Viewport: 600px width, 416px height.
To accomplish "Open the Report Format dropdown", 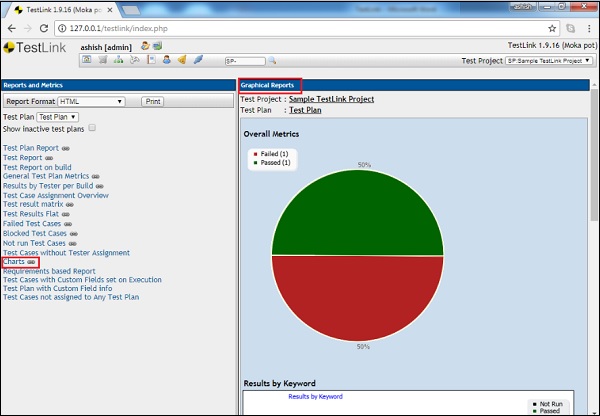I will 92,101.
